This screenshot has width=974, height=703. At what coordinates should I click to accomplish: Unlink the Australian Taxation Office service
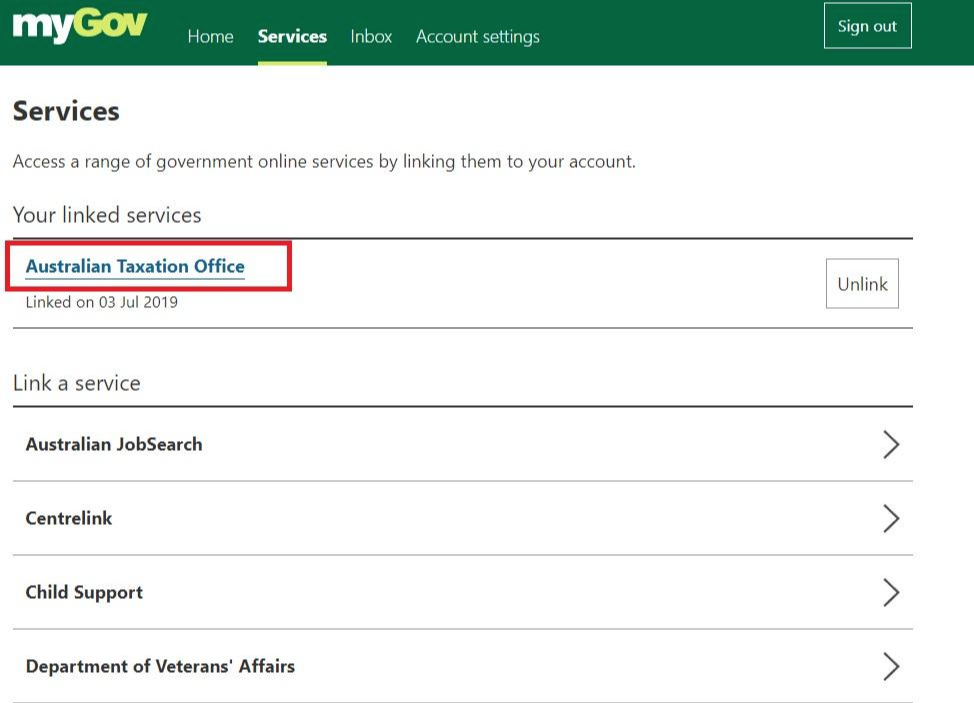(x=862, y=283)
